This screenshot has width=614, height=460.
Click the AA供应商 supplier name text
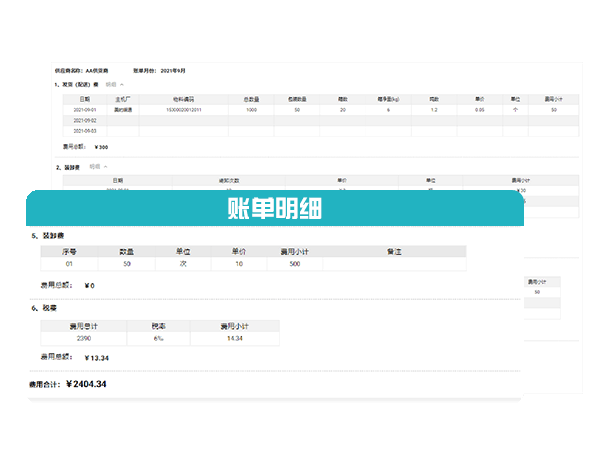click(x=102, y=71)
